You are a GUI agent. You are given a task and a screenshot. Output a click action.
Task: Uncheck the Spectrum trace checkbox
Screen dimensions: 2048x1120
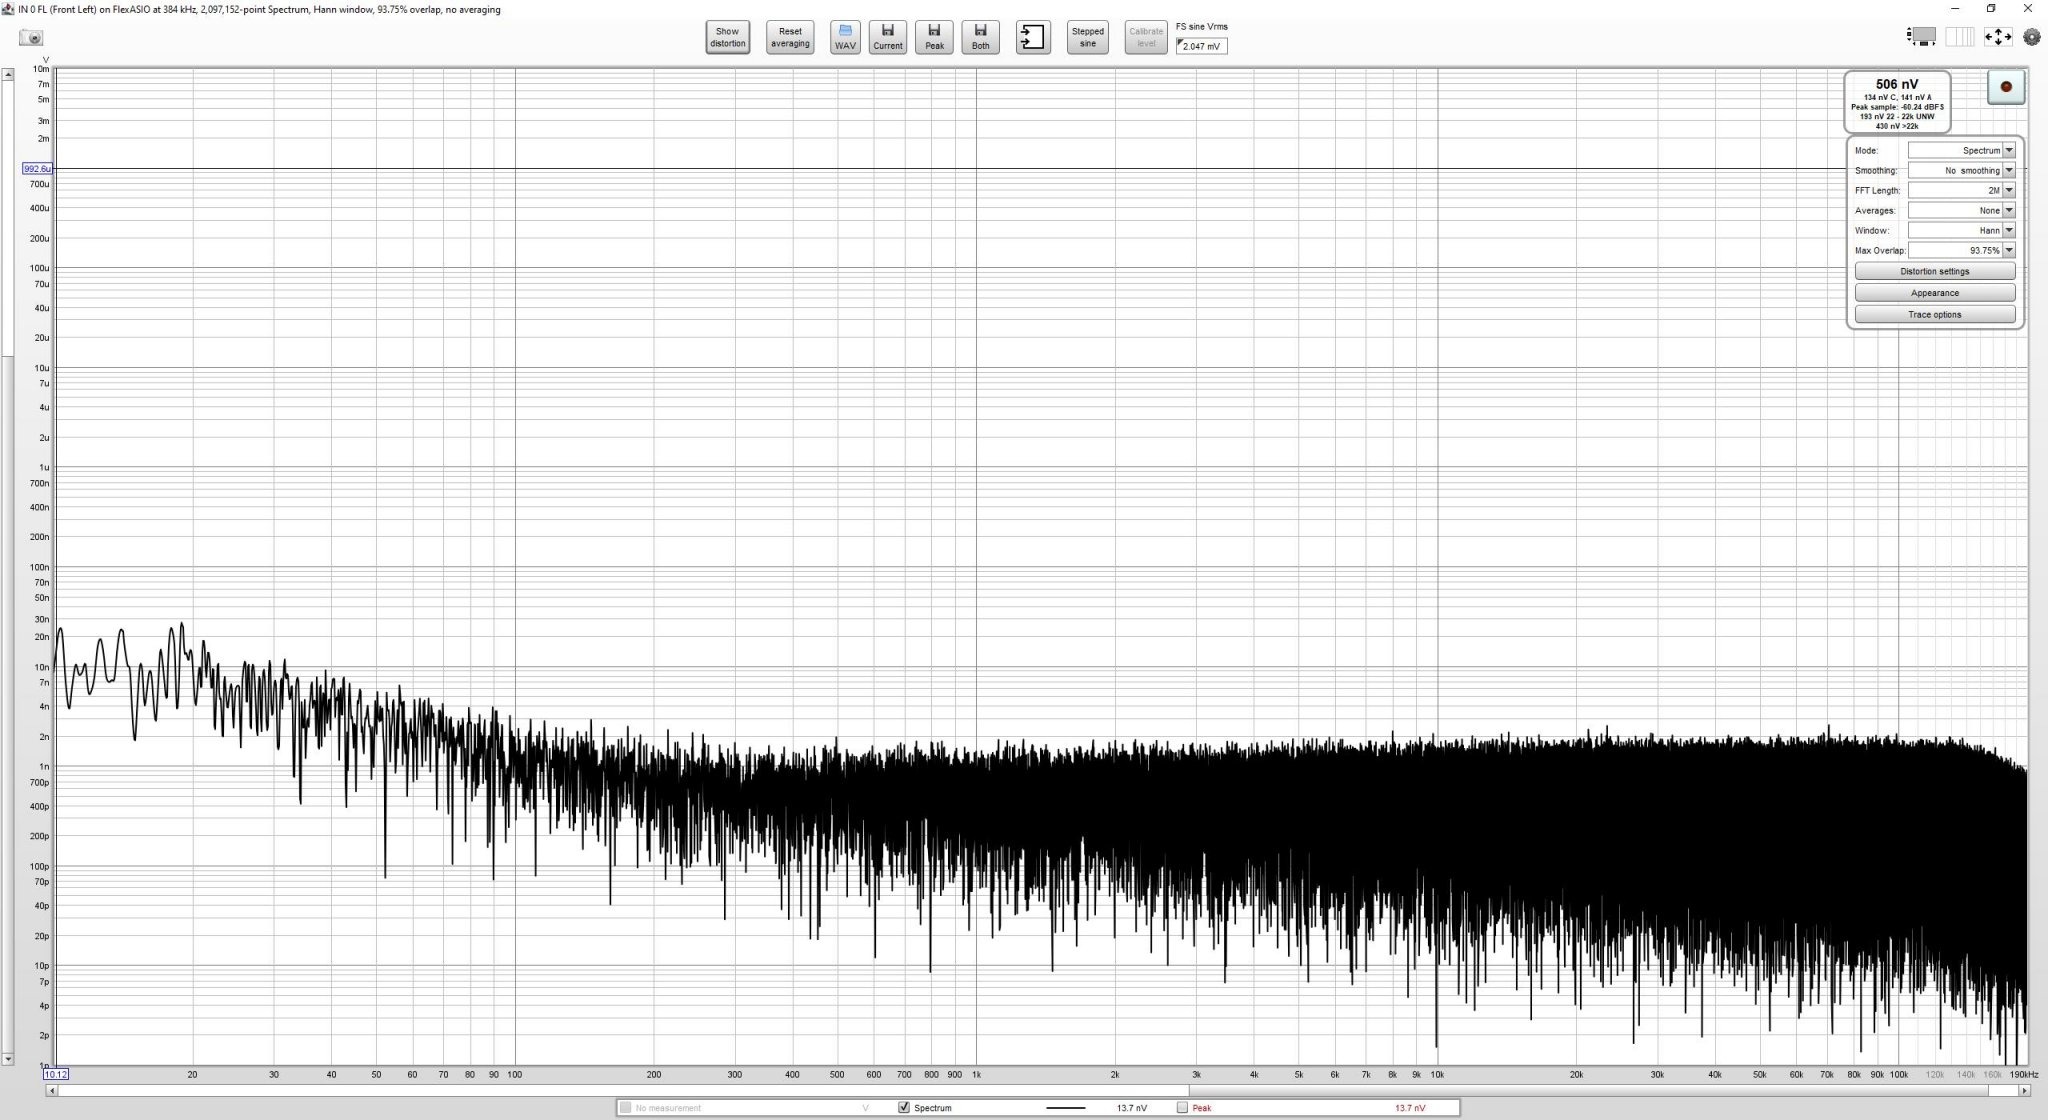pyautogui.click(x=904, y=1107)
